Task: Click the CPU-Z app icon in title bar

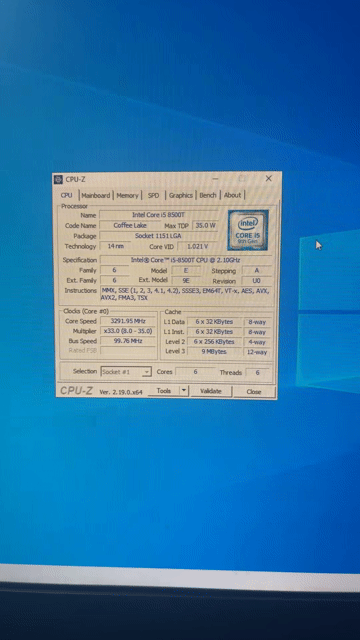Action: (58, 179)
